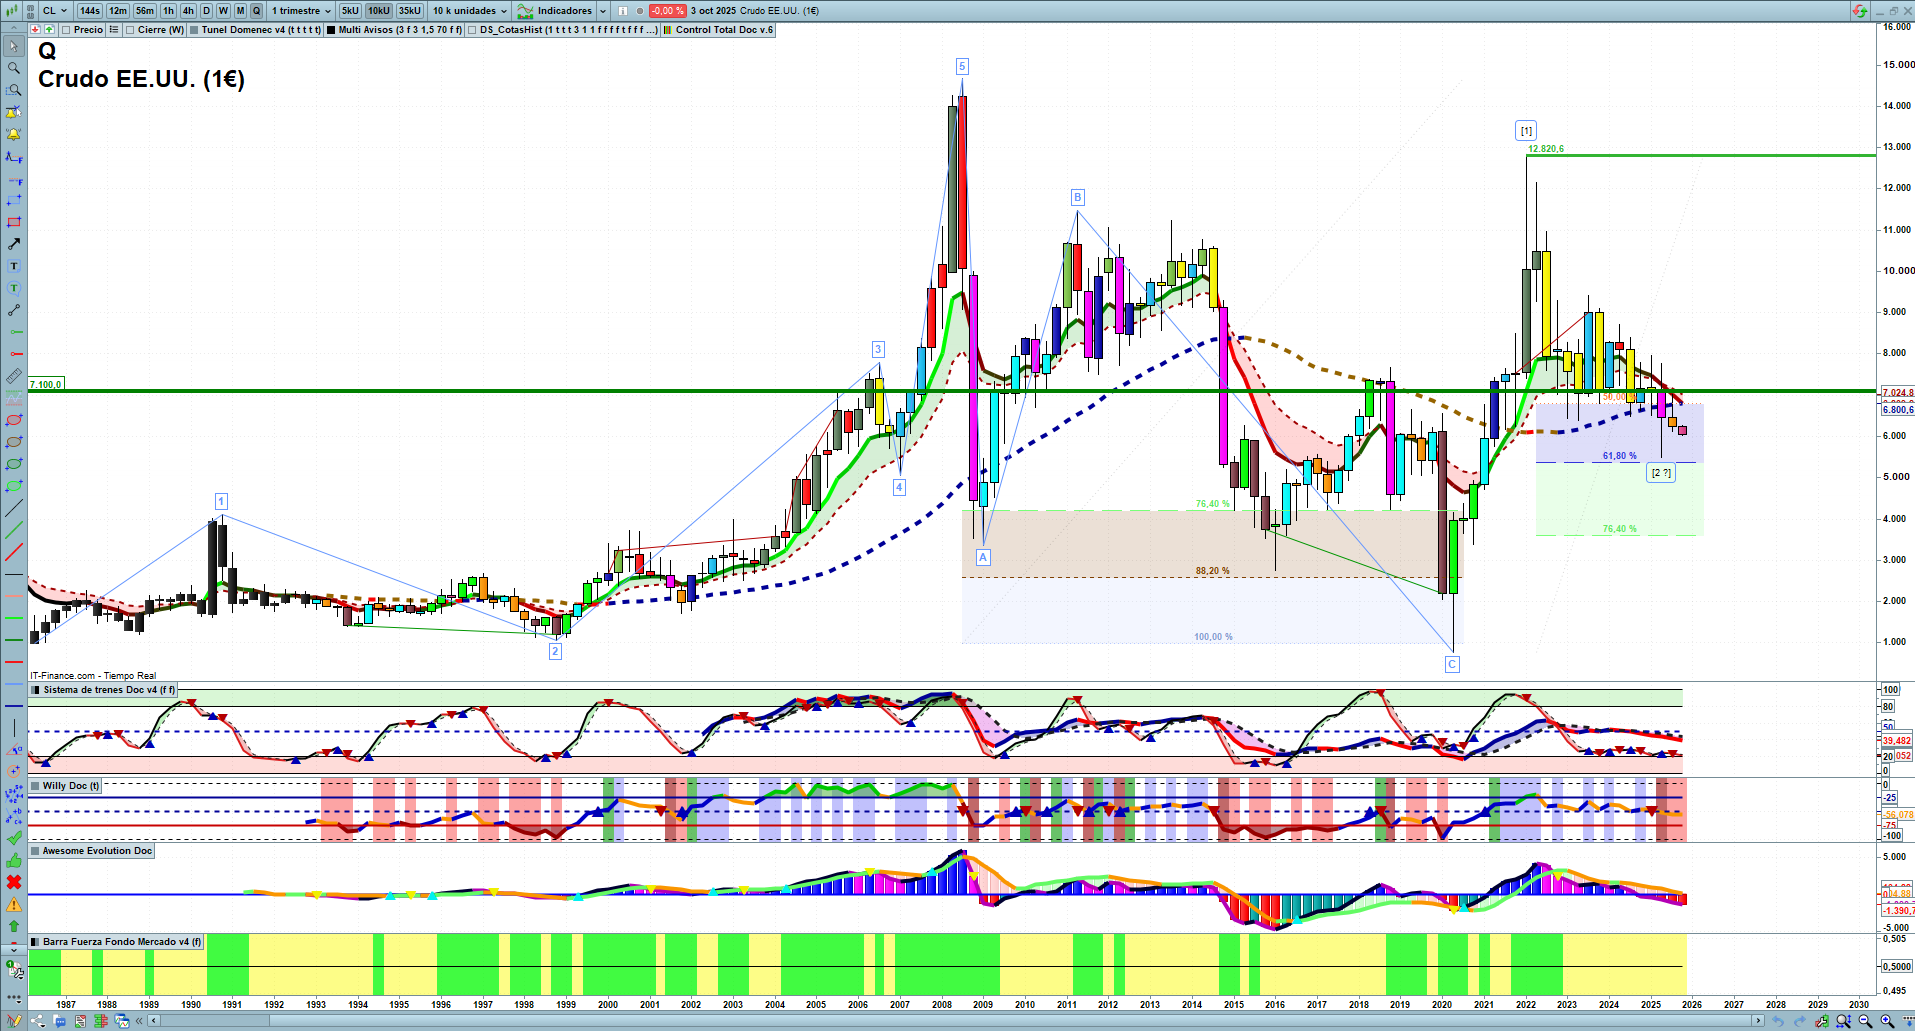Image resolution: width=1915 pixels, height=1031 pixels.
Task: Pick the alert bell with cursor tool
Action: point(14,112)
